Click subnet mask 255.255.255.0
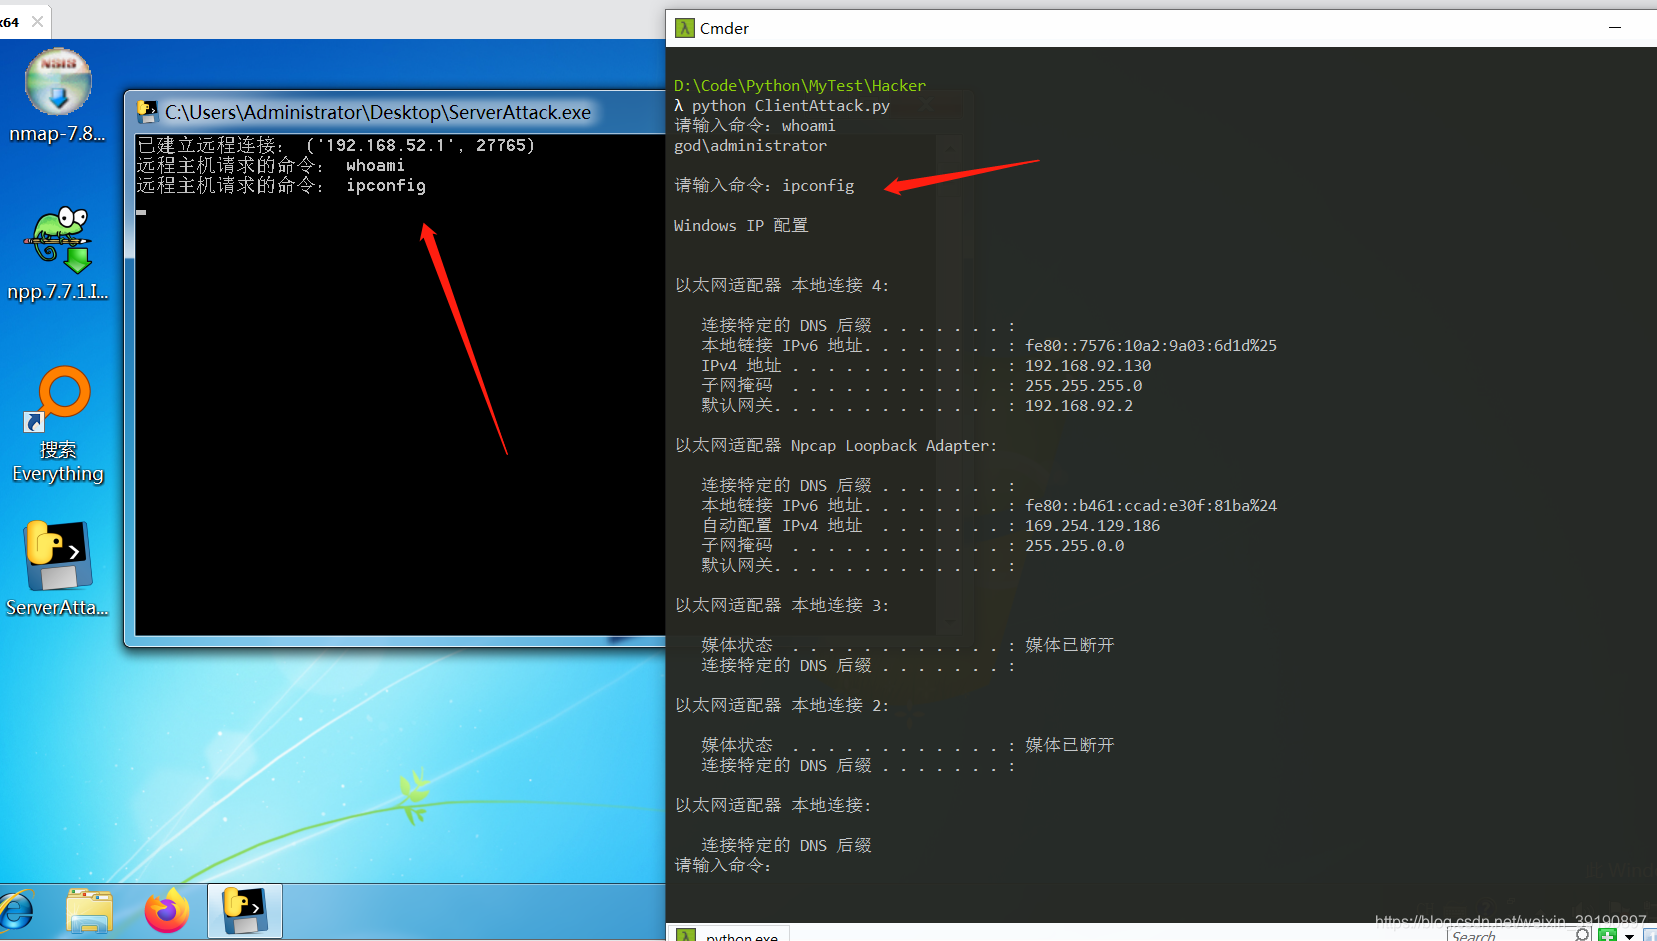This screenshot has height=941, width=1657. [x=1083, y=386]
